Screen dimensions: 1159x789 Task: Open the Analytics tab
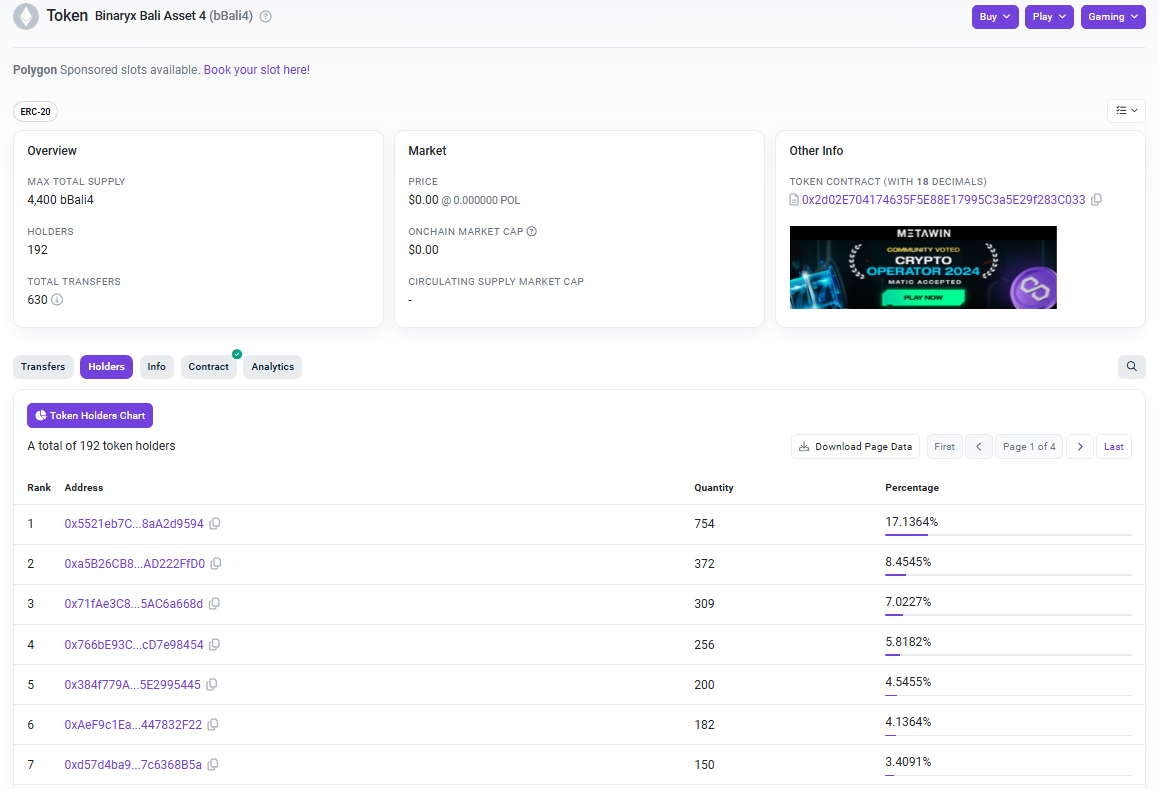click(x=272, y=366)
